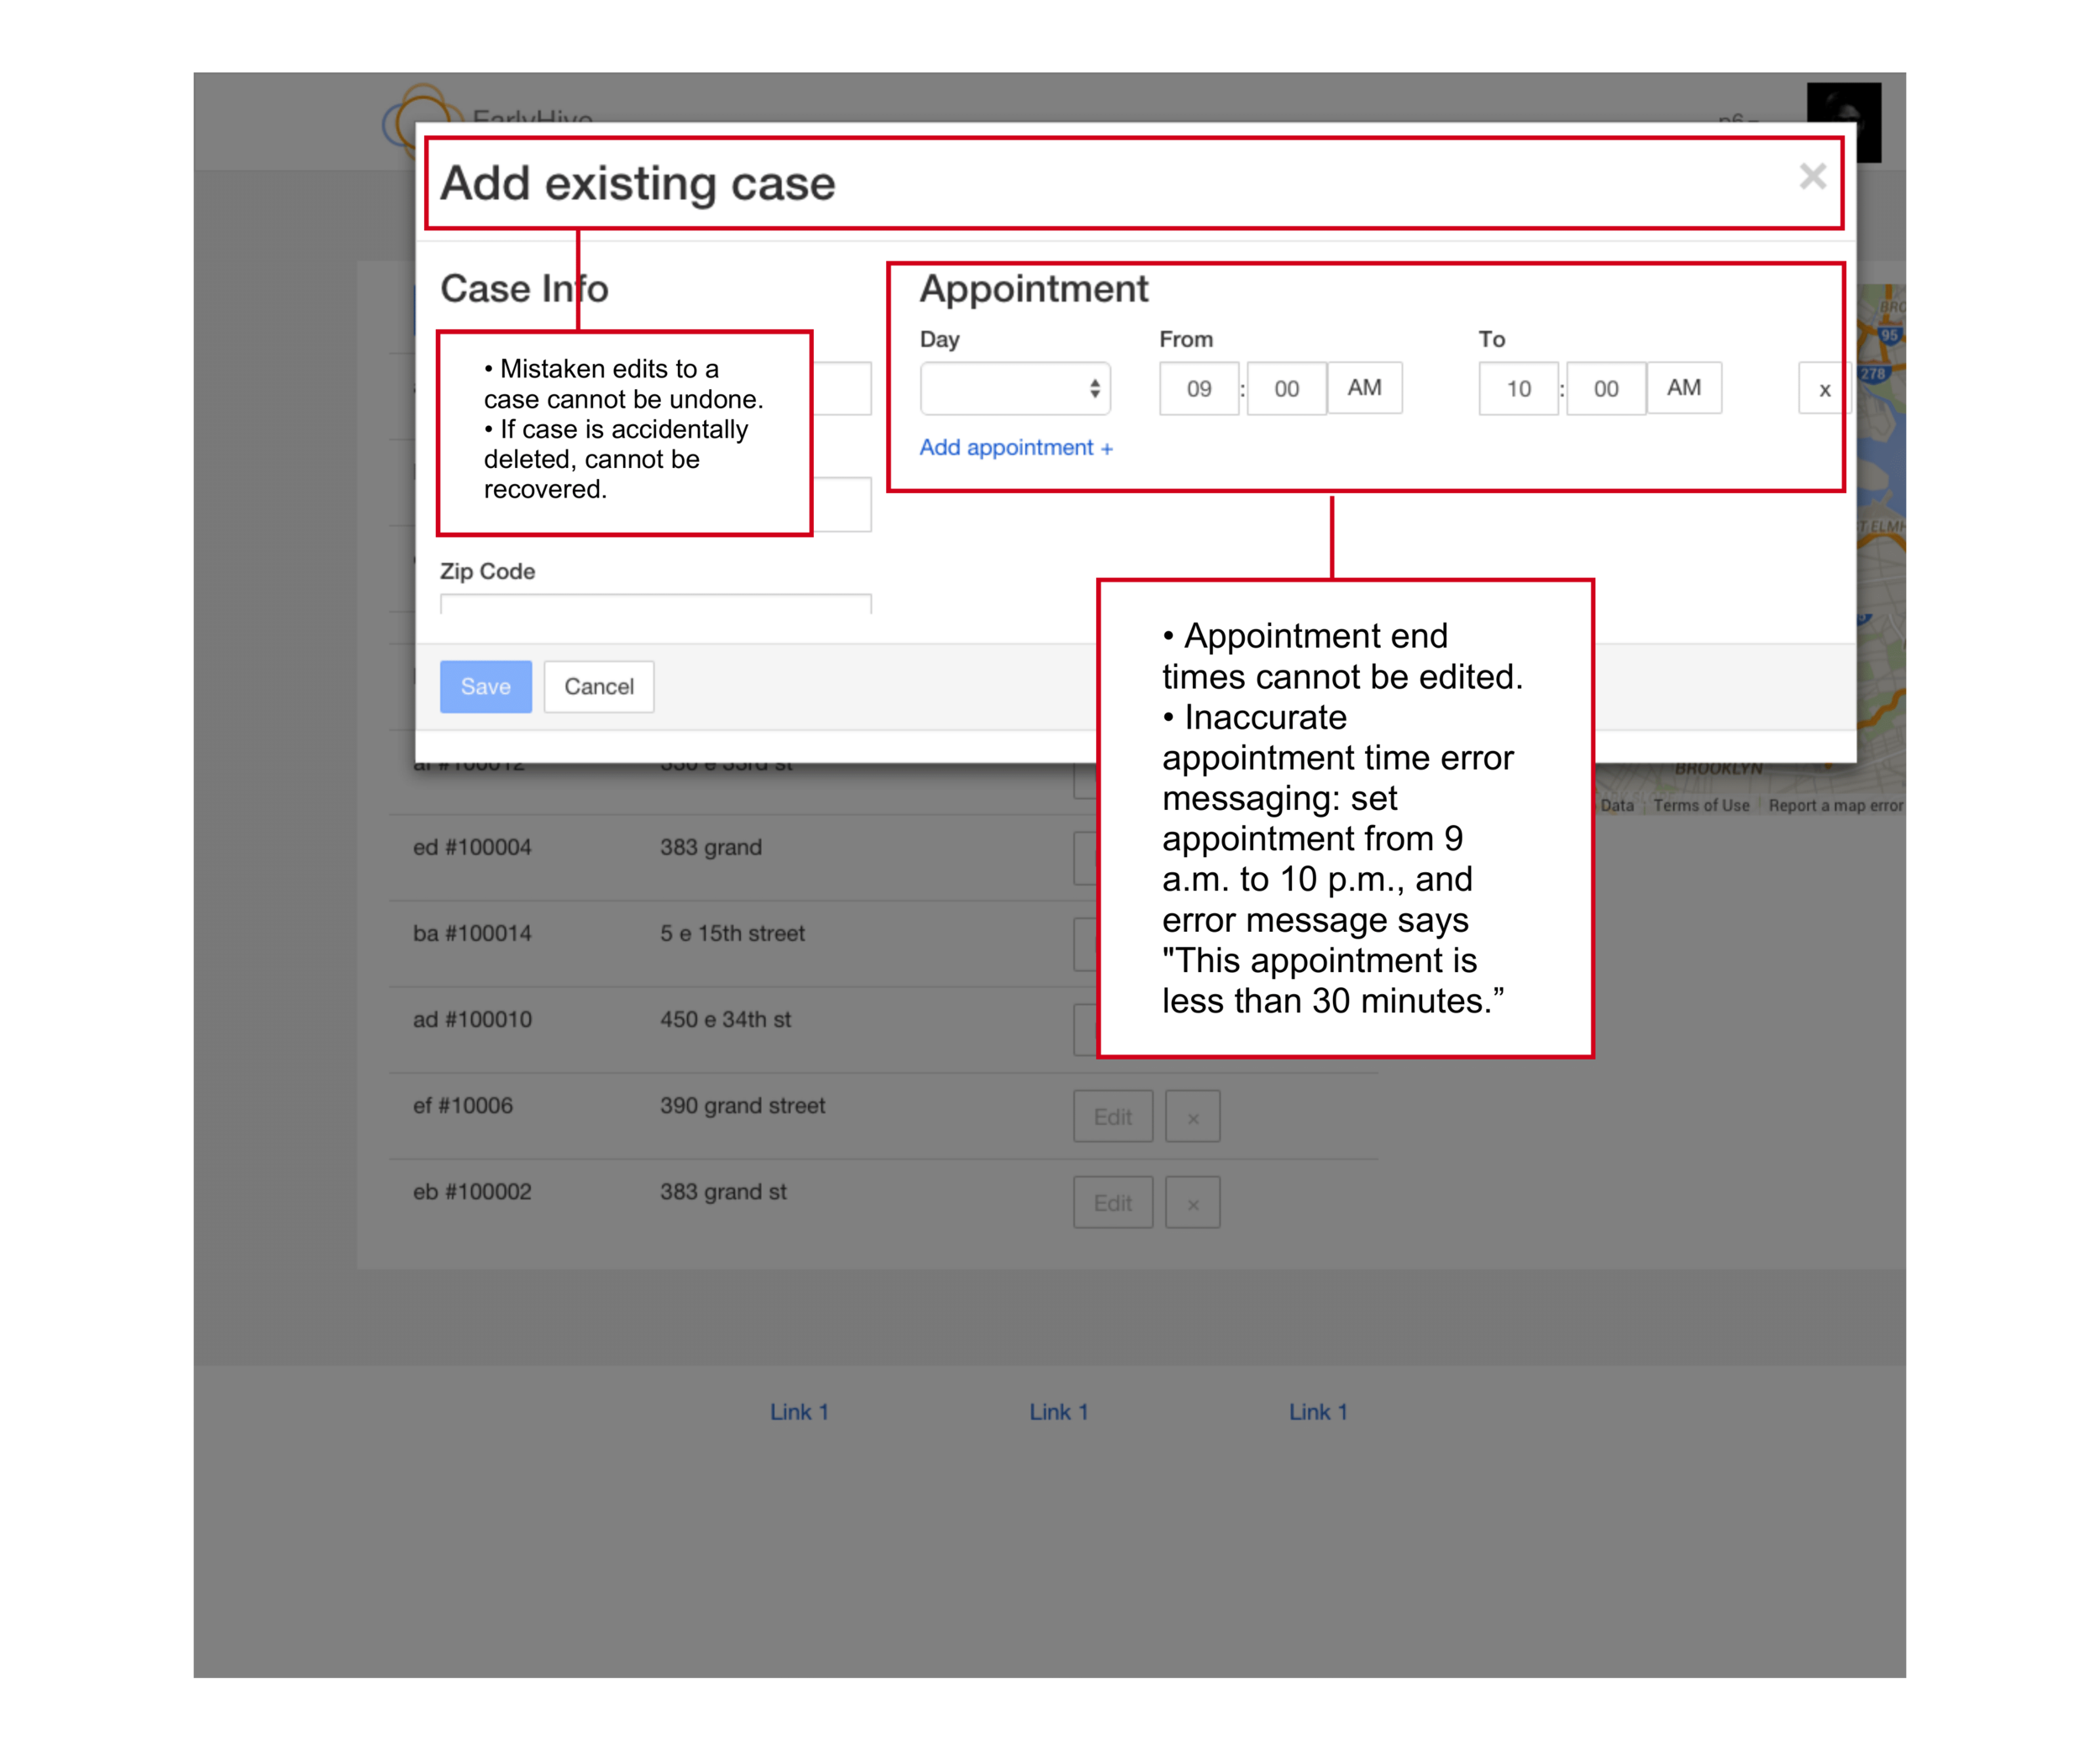The width and height of the screenshot is (2100, 1751).
Task: Save the case
Action: (486, 687)
